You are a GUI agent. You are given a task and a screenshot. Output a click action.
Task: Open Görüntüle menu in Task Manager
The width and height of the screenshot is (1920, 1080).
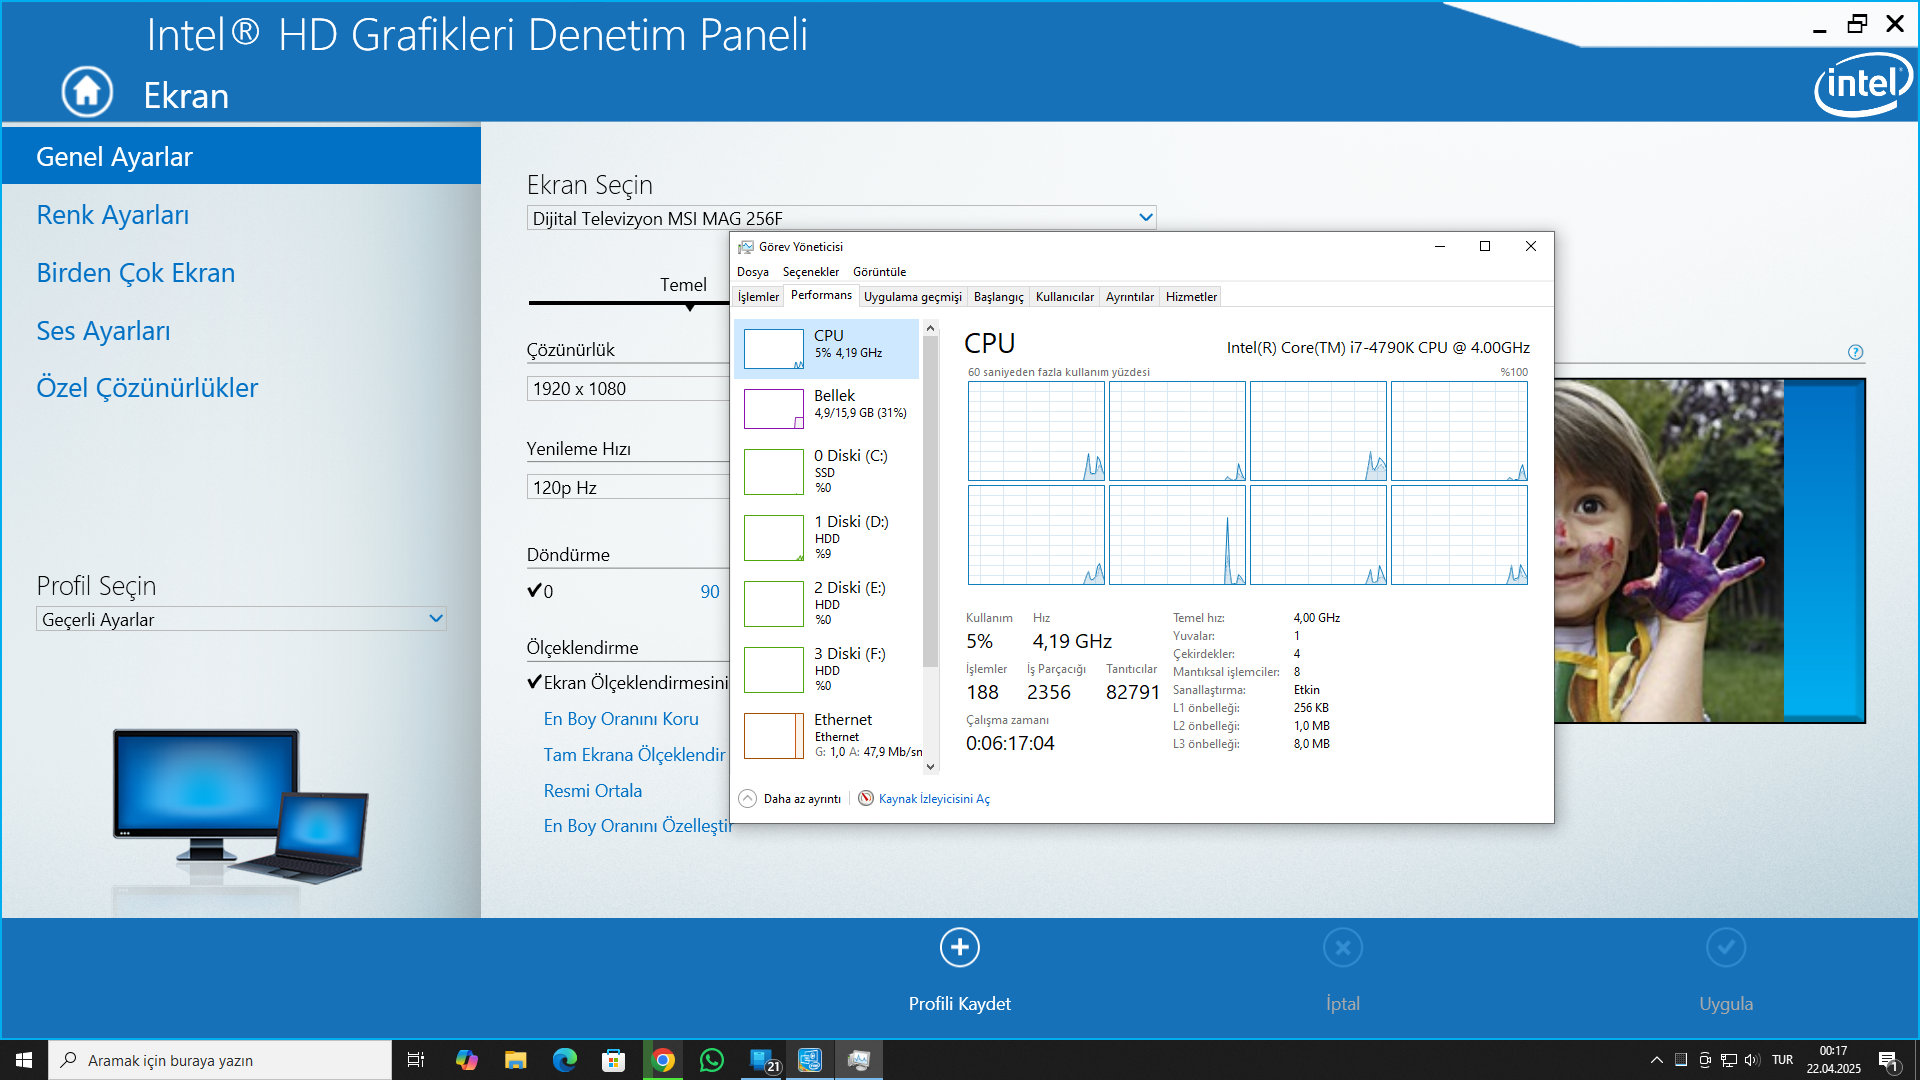pyautogui.click(x=879, y=272)
